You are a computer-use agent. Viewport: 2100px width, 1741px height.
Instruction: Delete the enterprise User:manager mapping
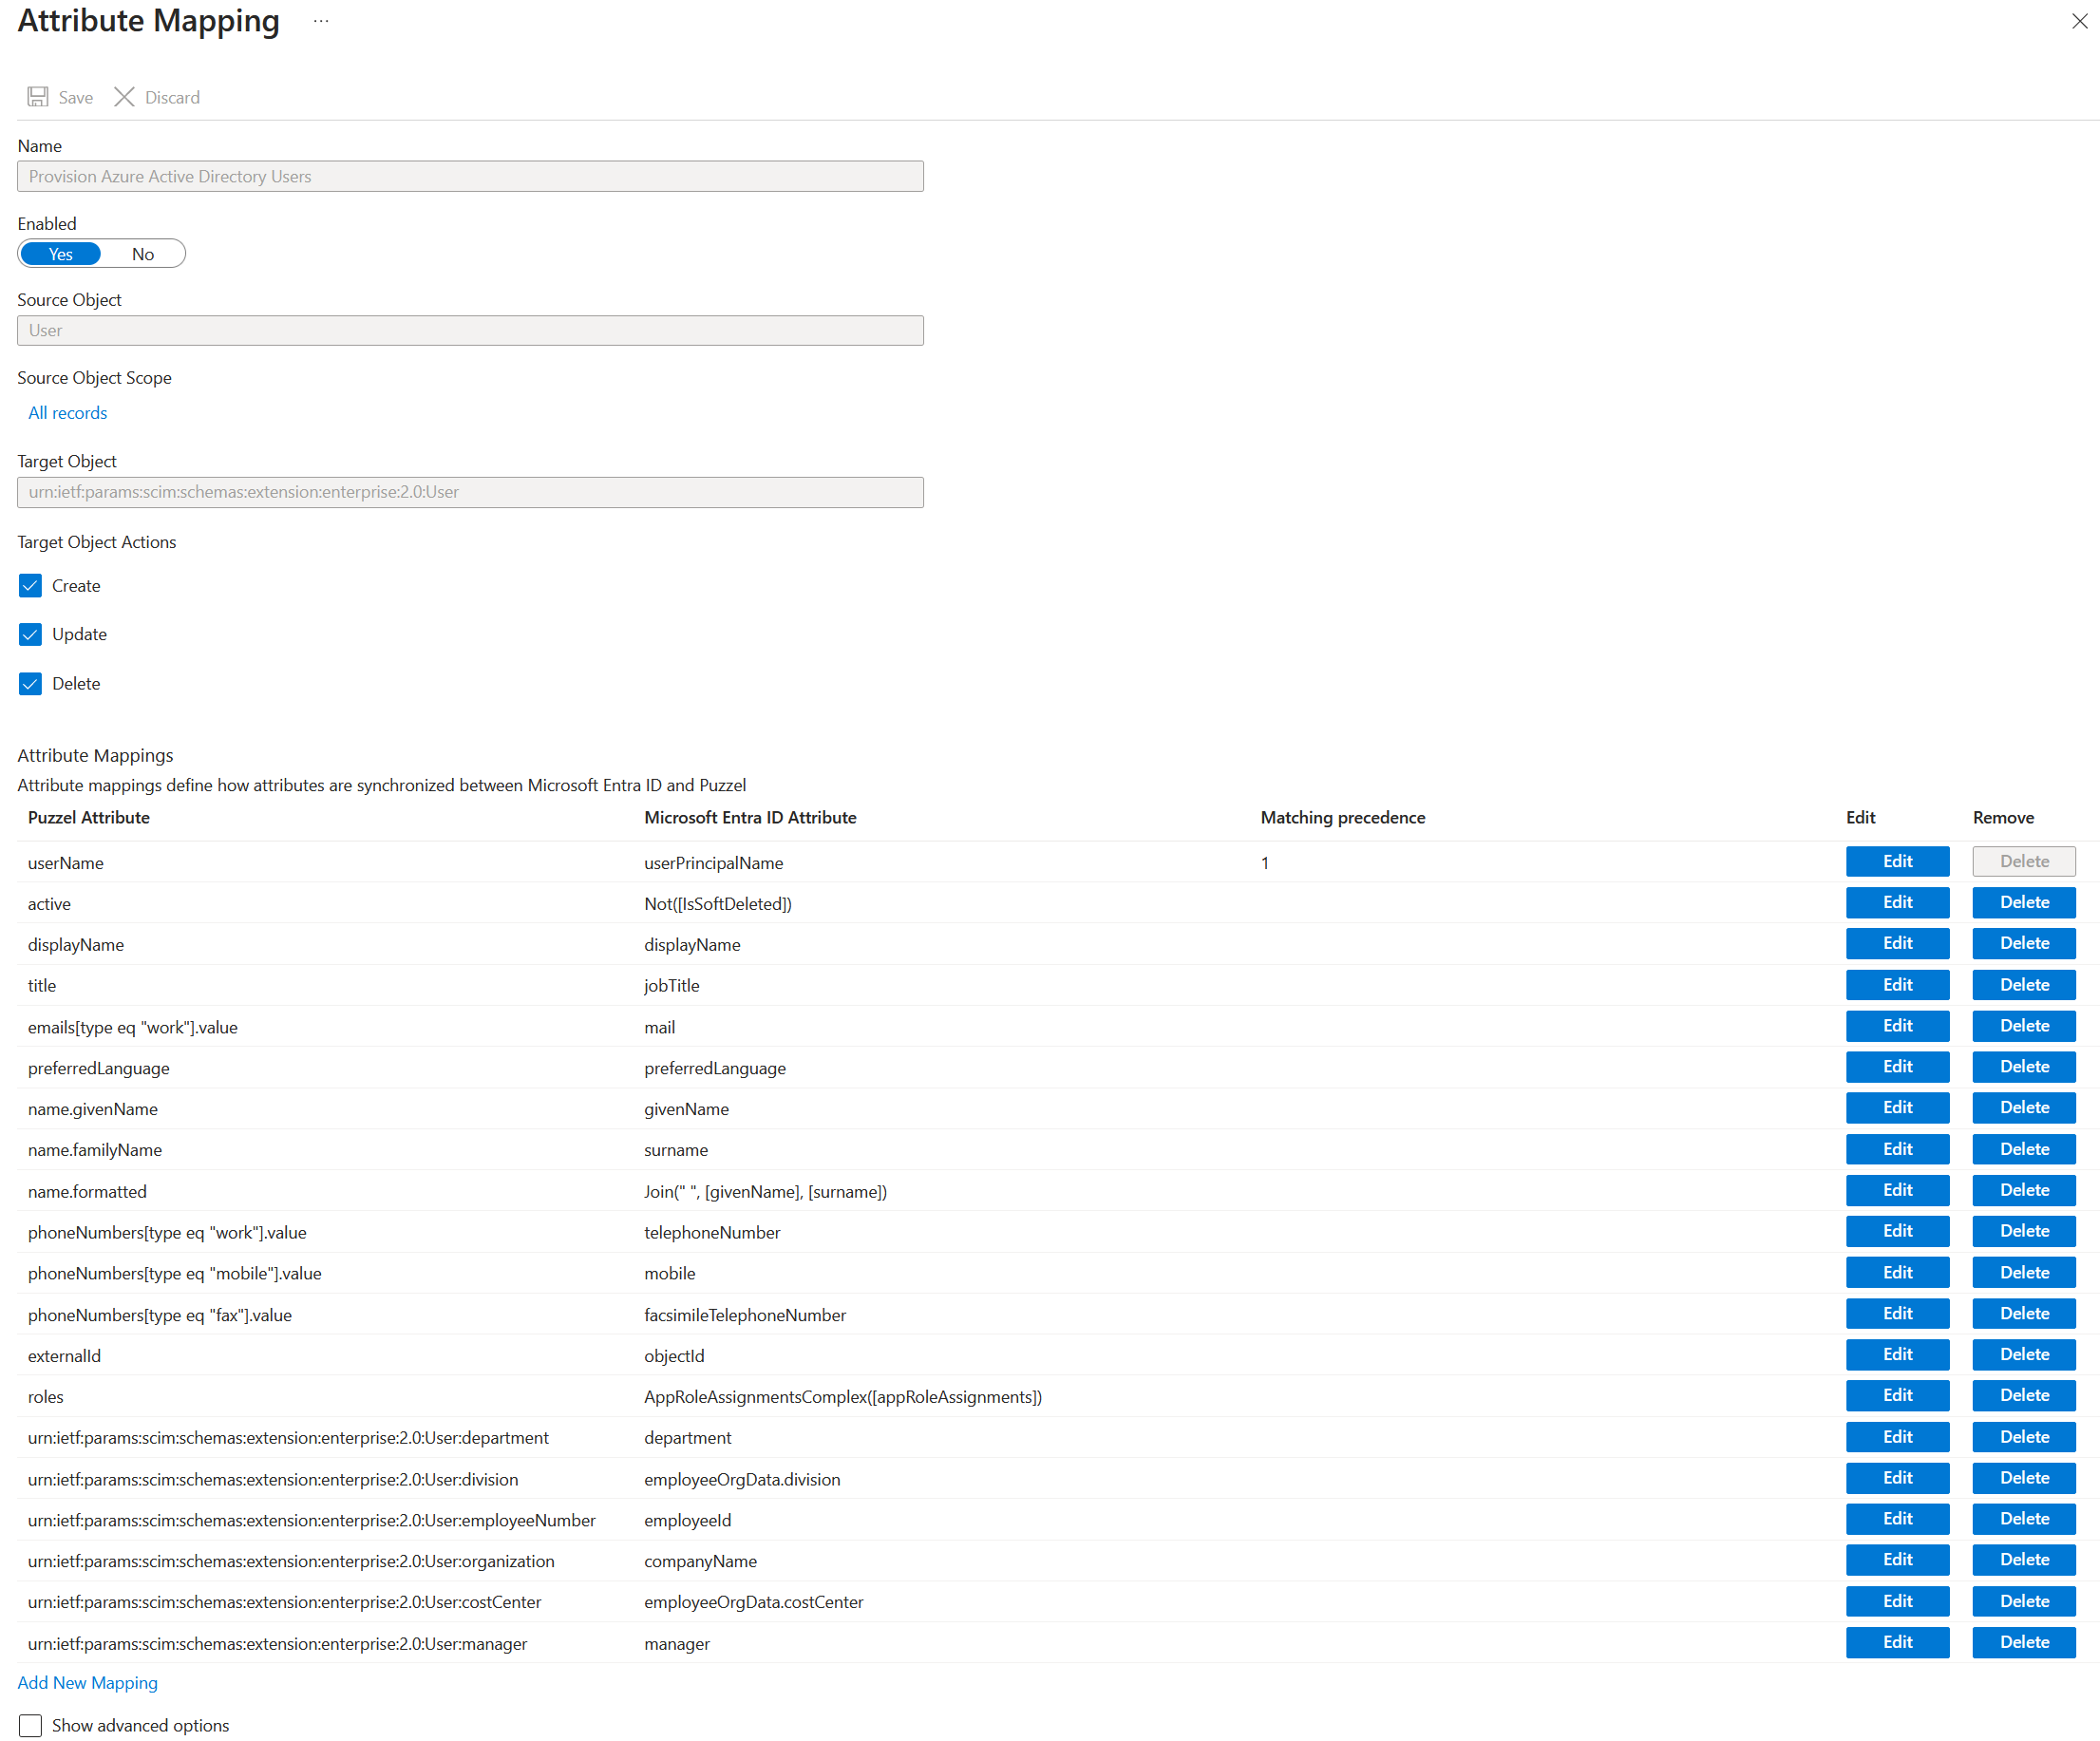tap(2023, 1642)
